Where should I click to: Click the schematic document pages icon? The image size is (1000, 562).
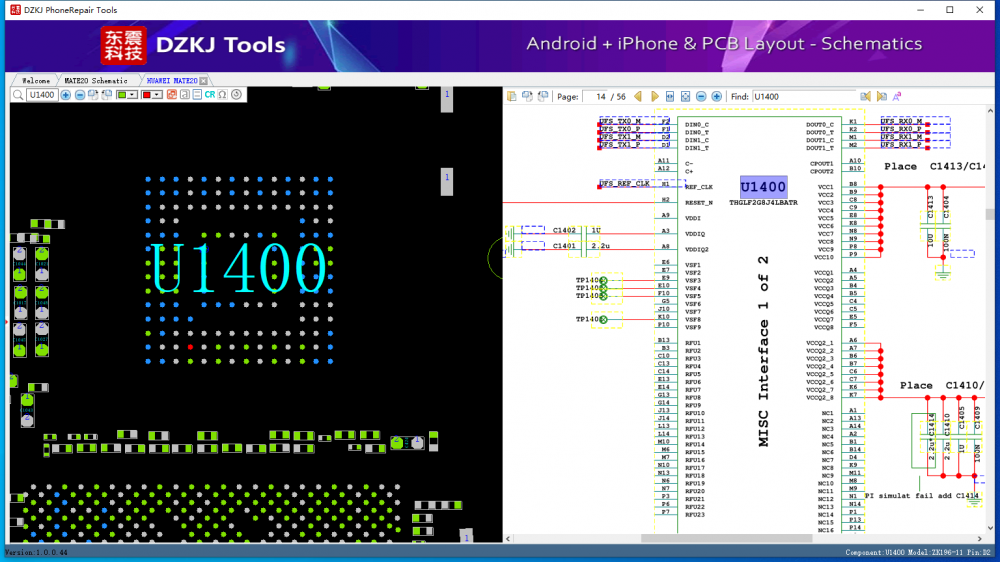pos(511,96)
